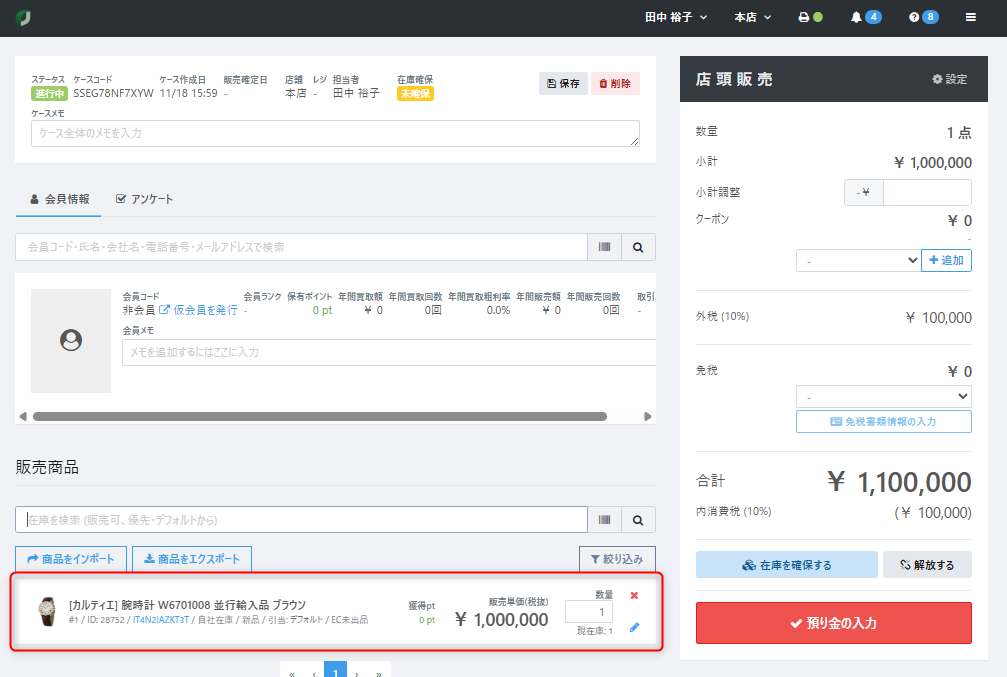The image size is (1007, 677).
Task: Click 未確保 stock badge
Action: point(415,94)
